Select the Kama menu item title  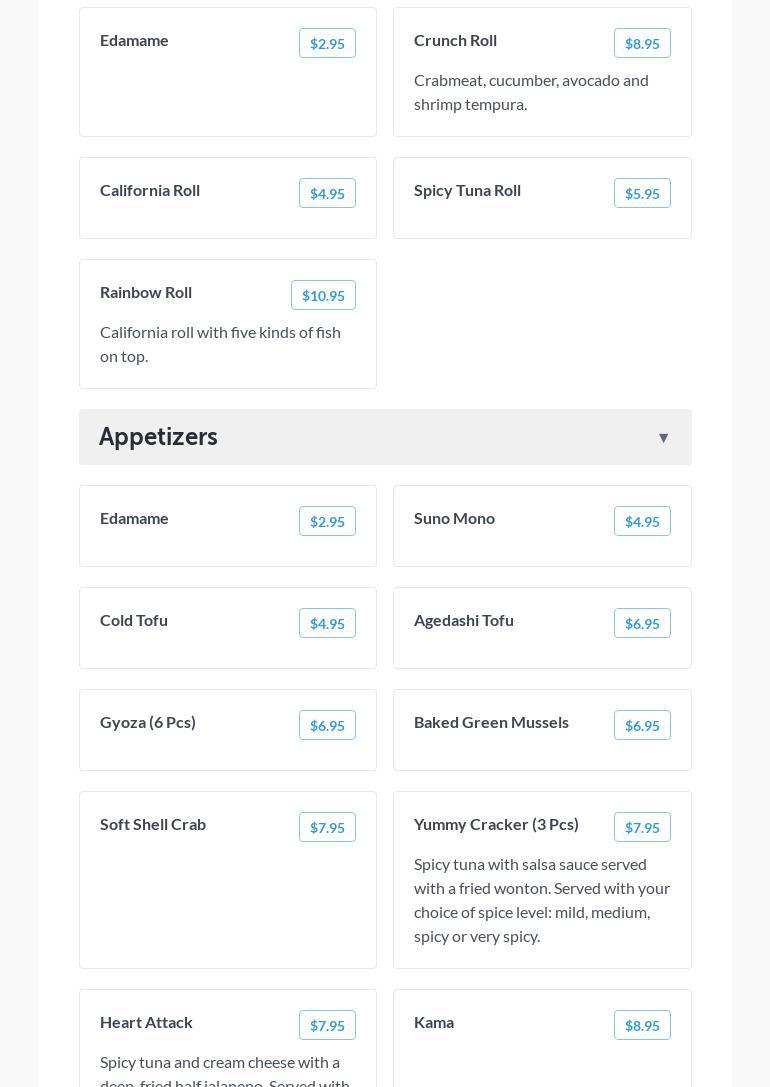click(x=434, y=1022)
